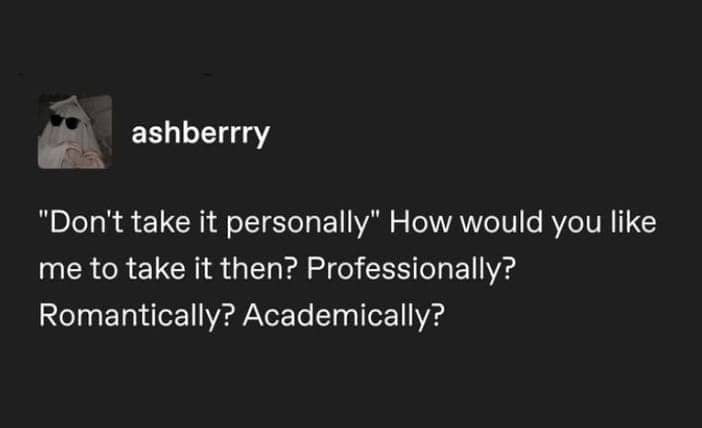Click the word "Academically?" in the post

pyautogui.click(x=343, y=316)
